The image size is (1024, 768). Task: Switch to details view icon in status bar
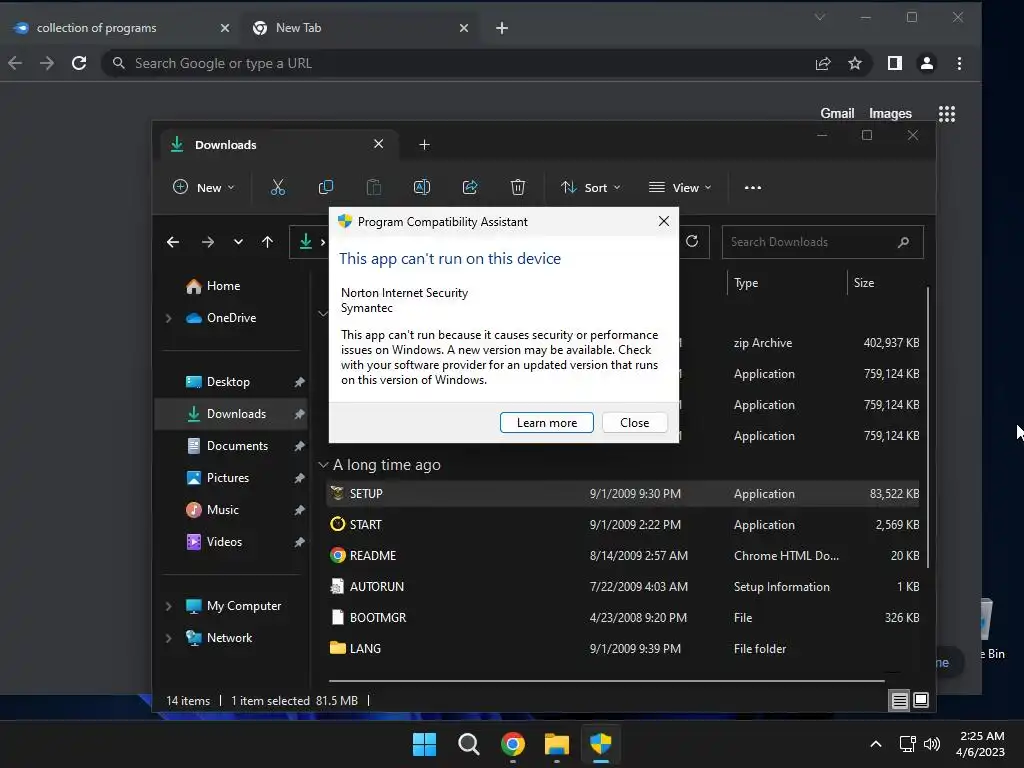coord(899,701)
